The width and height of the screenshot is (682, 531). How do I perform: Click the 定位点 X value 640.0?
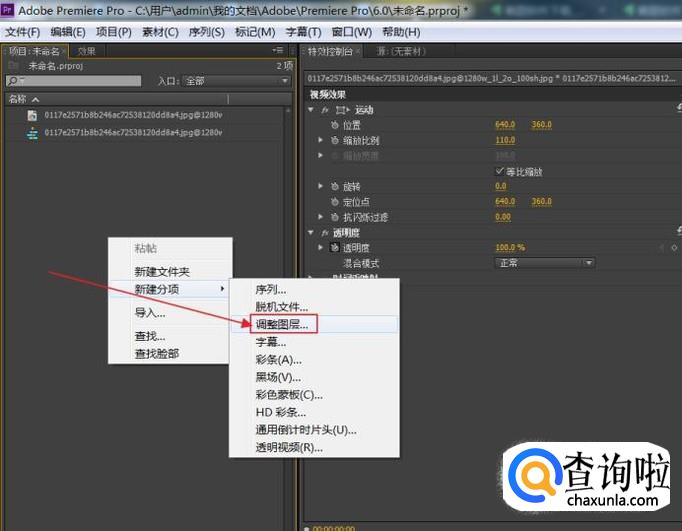(505, 201)
